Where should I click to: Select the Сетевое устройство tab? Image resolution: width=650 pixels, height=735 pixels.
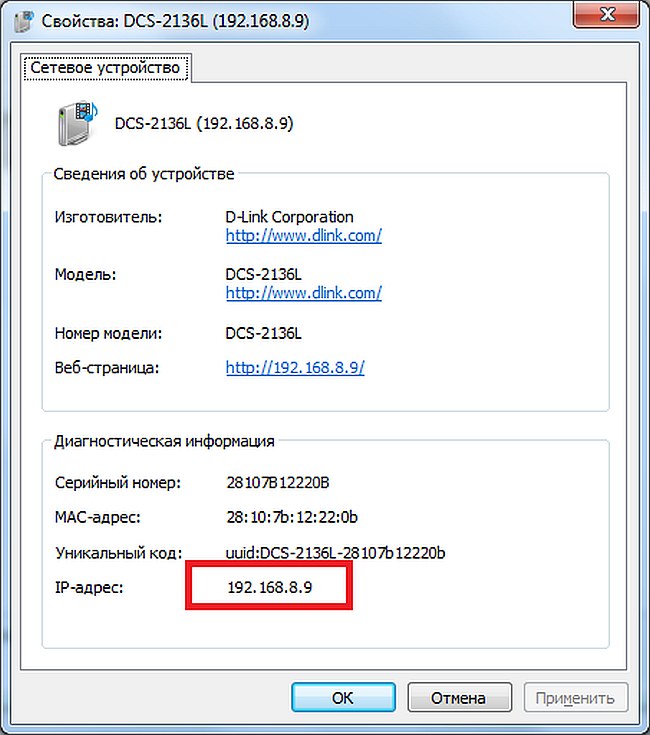click(105, 68)
